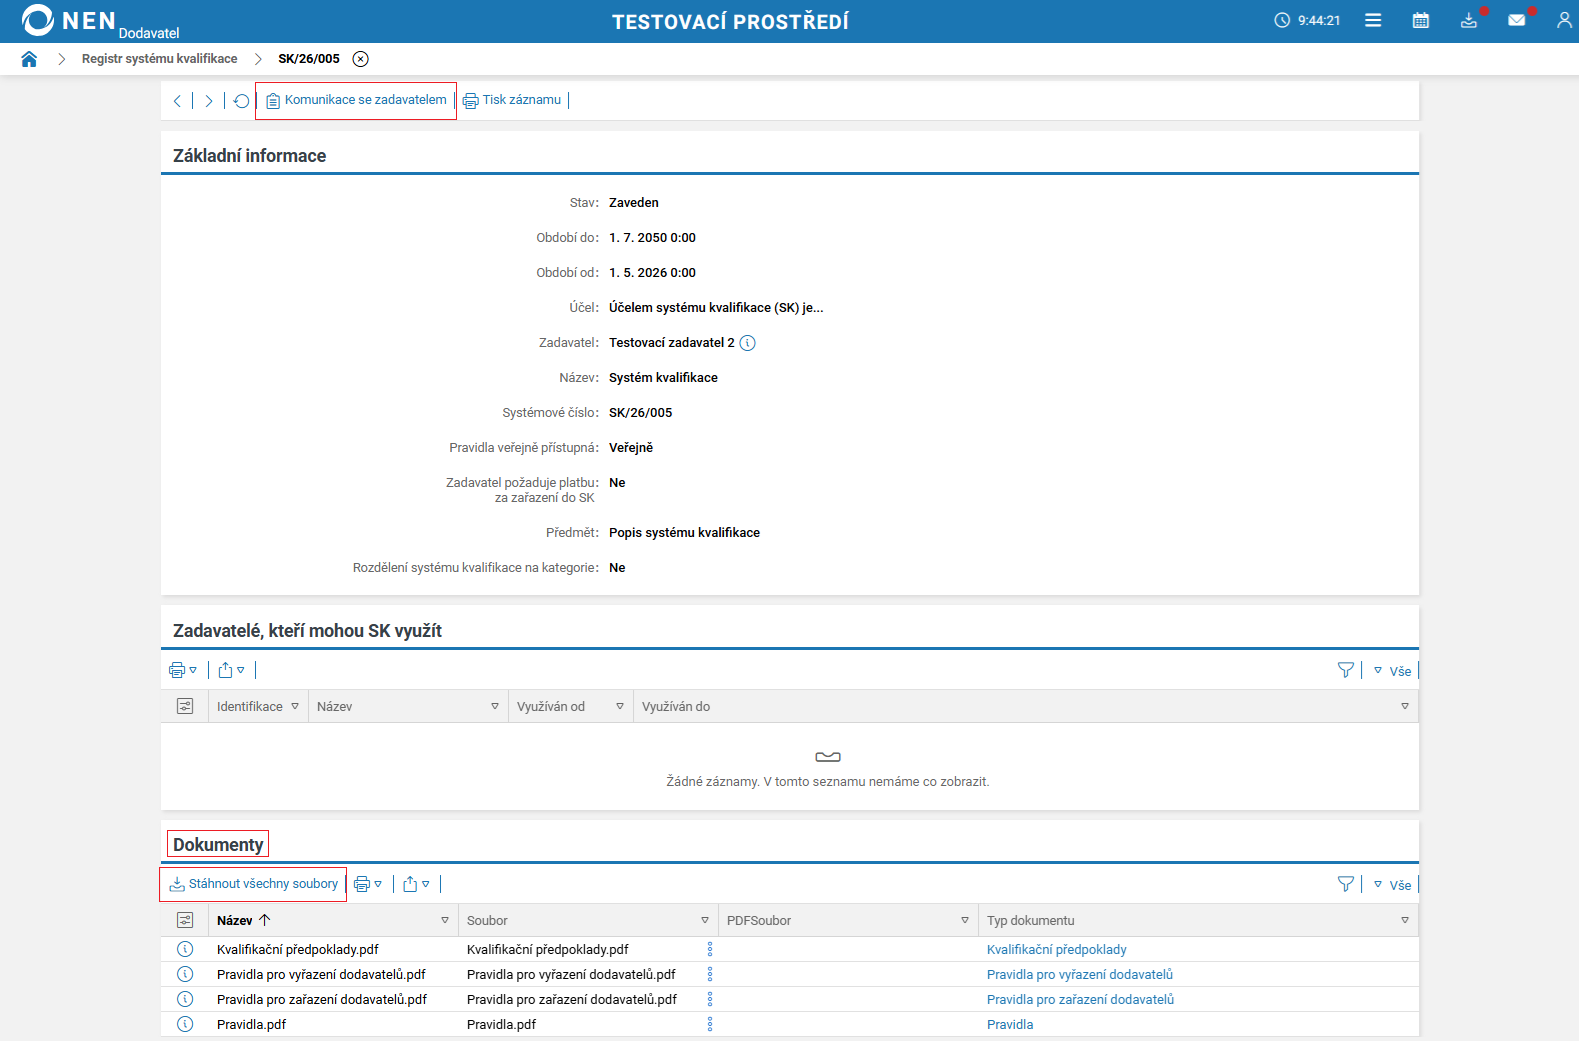
Task: Open info icon for Pravidla pro vyřazení dodavatelů.pdf
Action: point(185,974)
